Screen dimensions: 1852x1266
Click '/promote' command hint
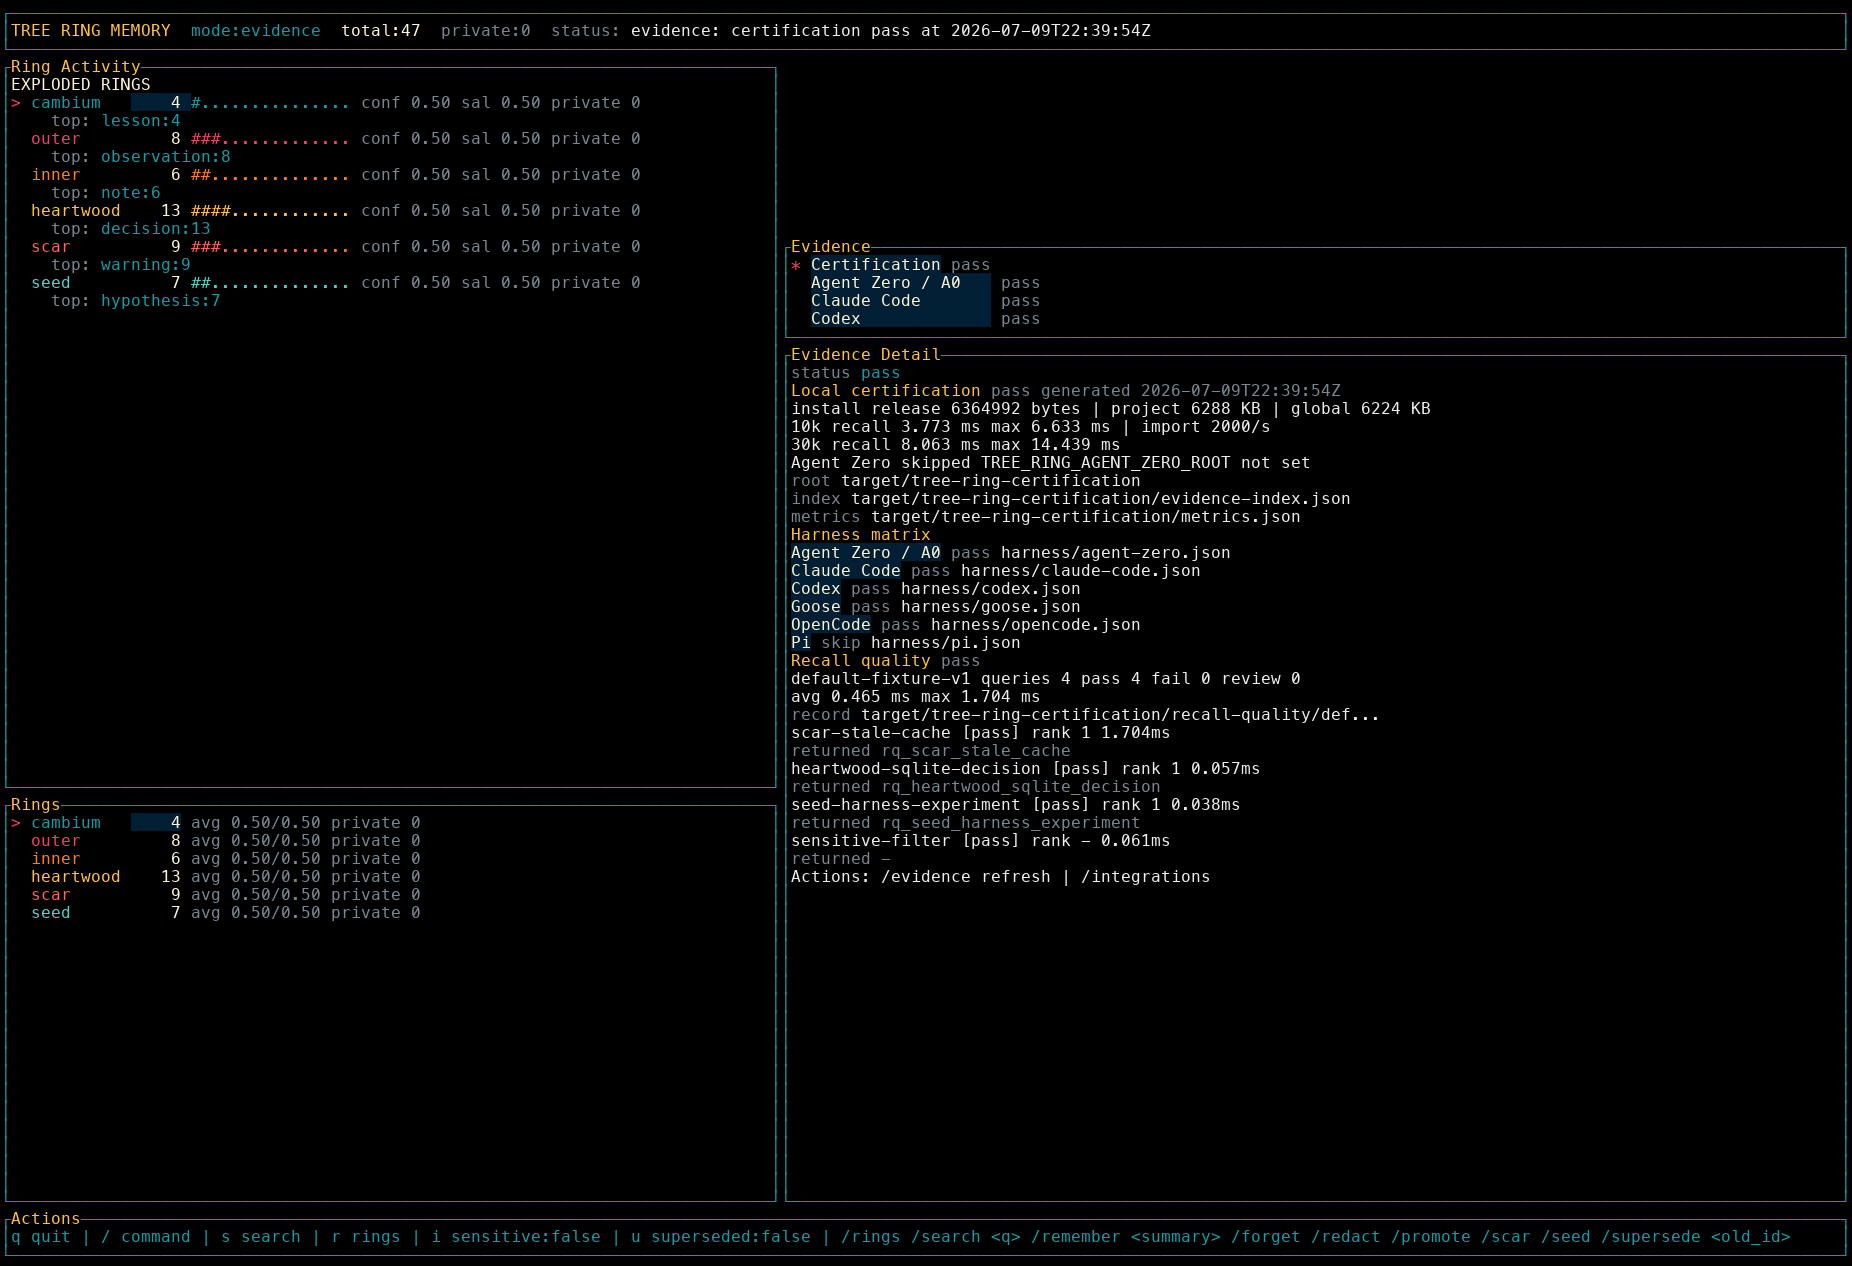point(1431,1237)
